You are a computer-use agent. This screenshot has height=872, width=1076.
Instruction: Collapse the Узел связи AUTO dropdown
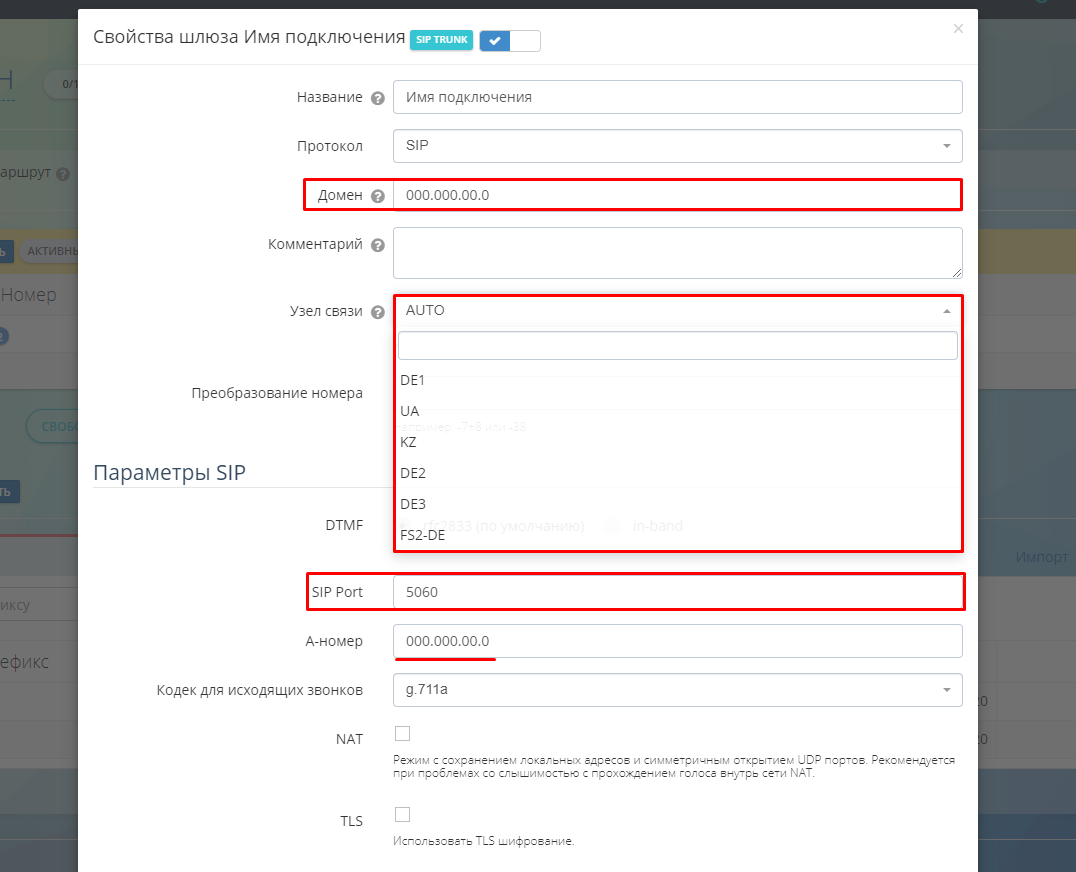tap(677, 311)
